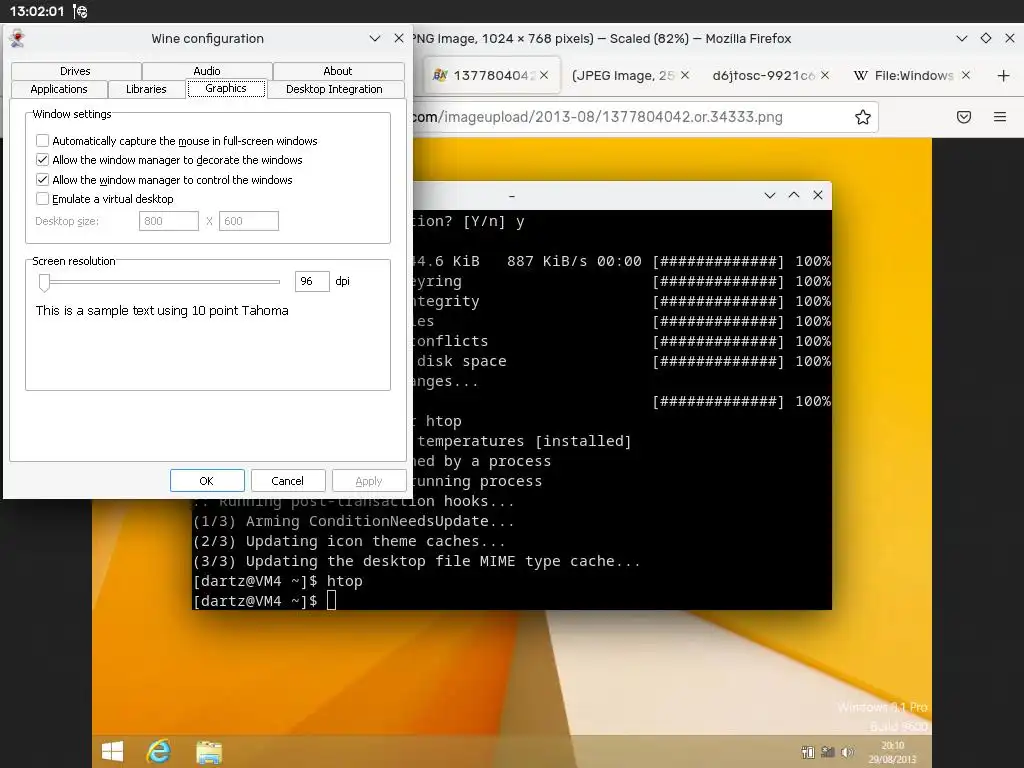Viewport: 1024px width, 768px height.
Task: Confirm settings with the OK button
Action: [x=207, y=481]
